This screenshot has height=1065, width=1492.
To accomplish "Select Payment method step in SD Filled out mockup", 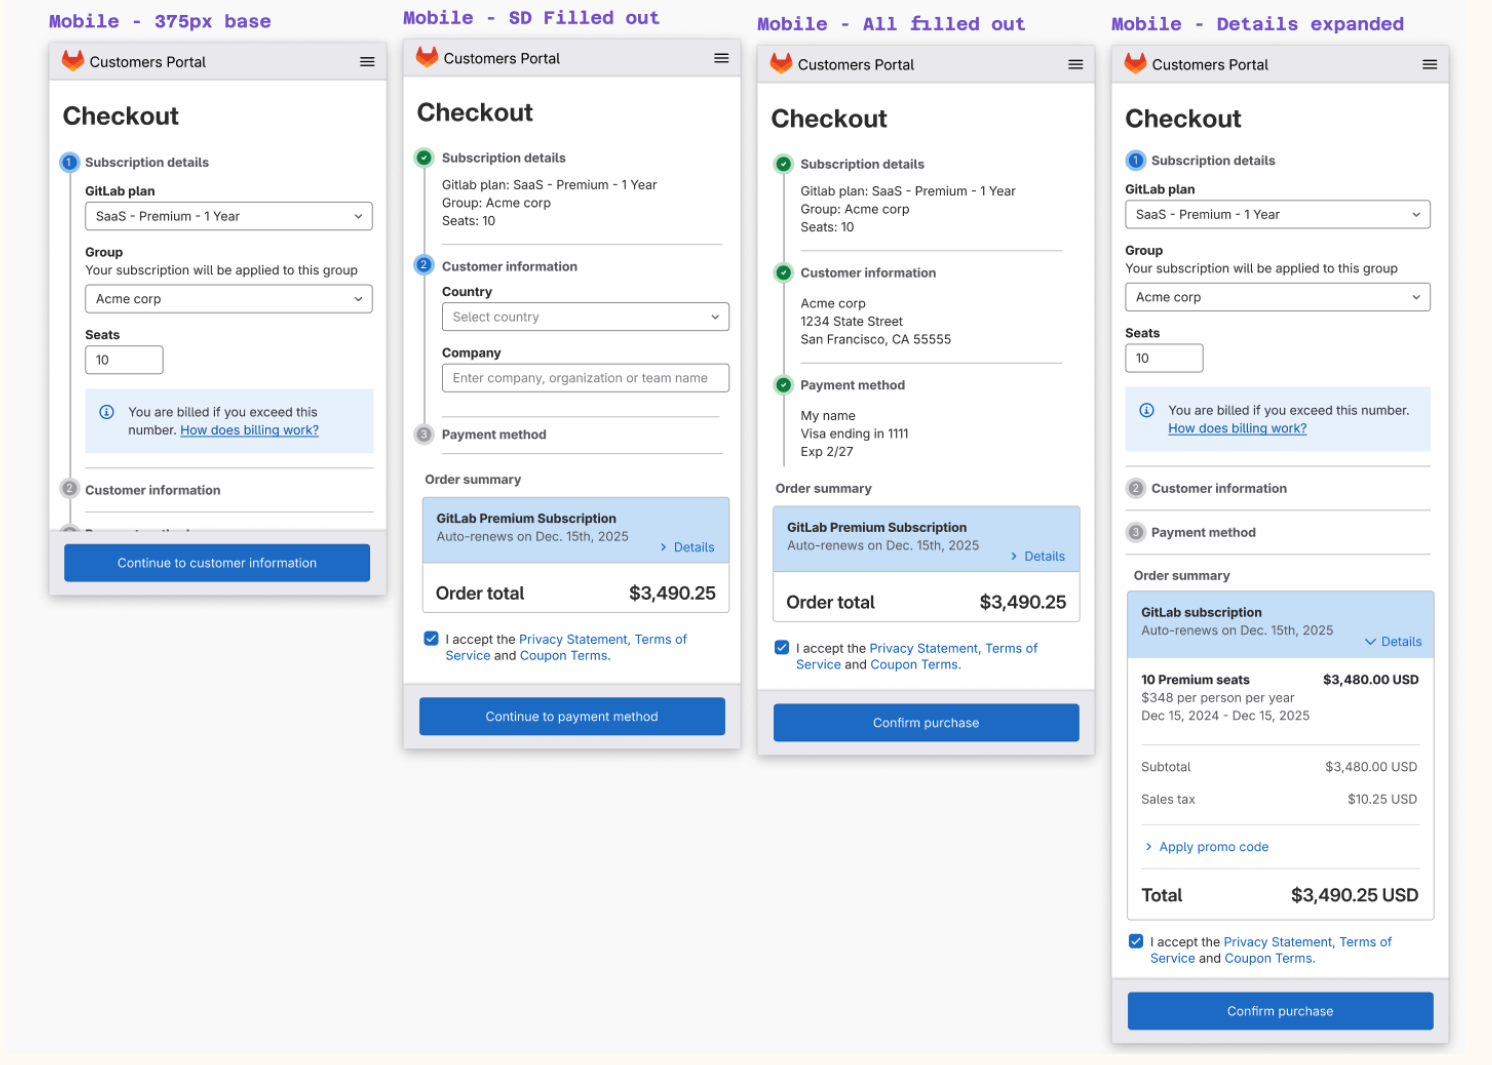I will [494, 434].
